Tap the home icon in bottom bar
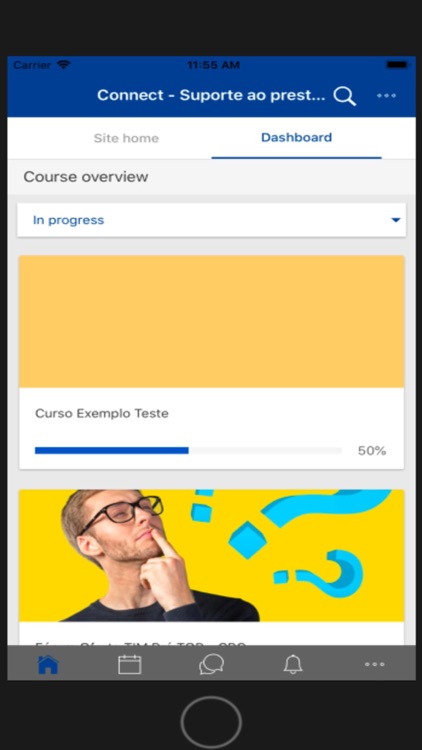The width and height of the screenshot is (422, 750). pyautogui.click(x=48, y=664)
